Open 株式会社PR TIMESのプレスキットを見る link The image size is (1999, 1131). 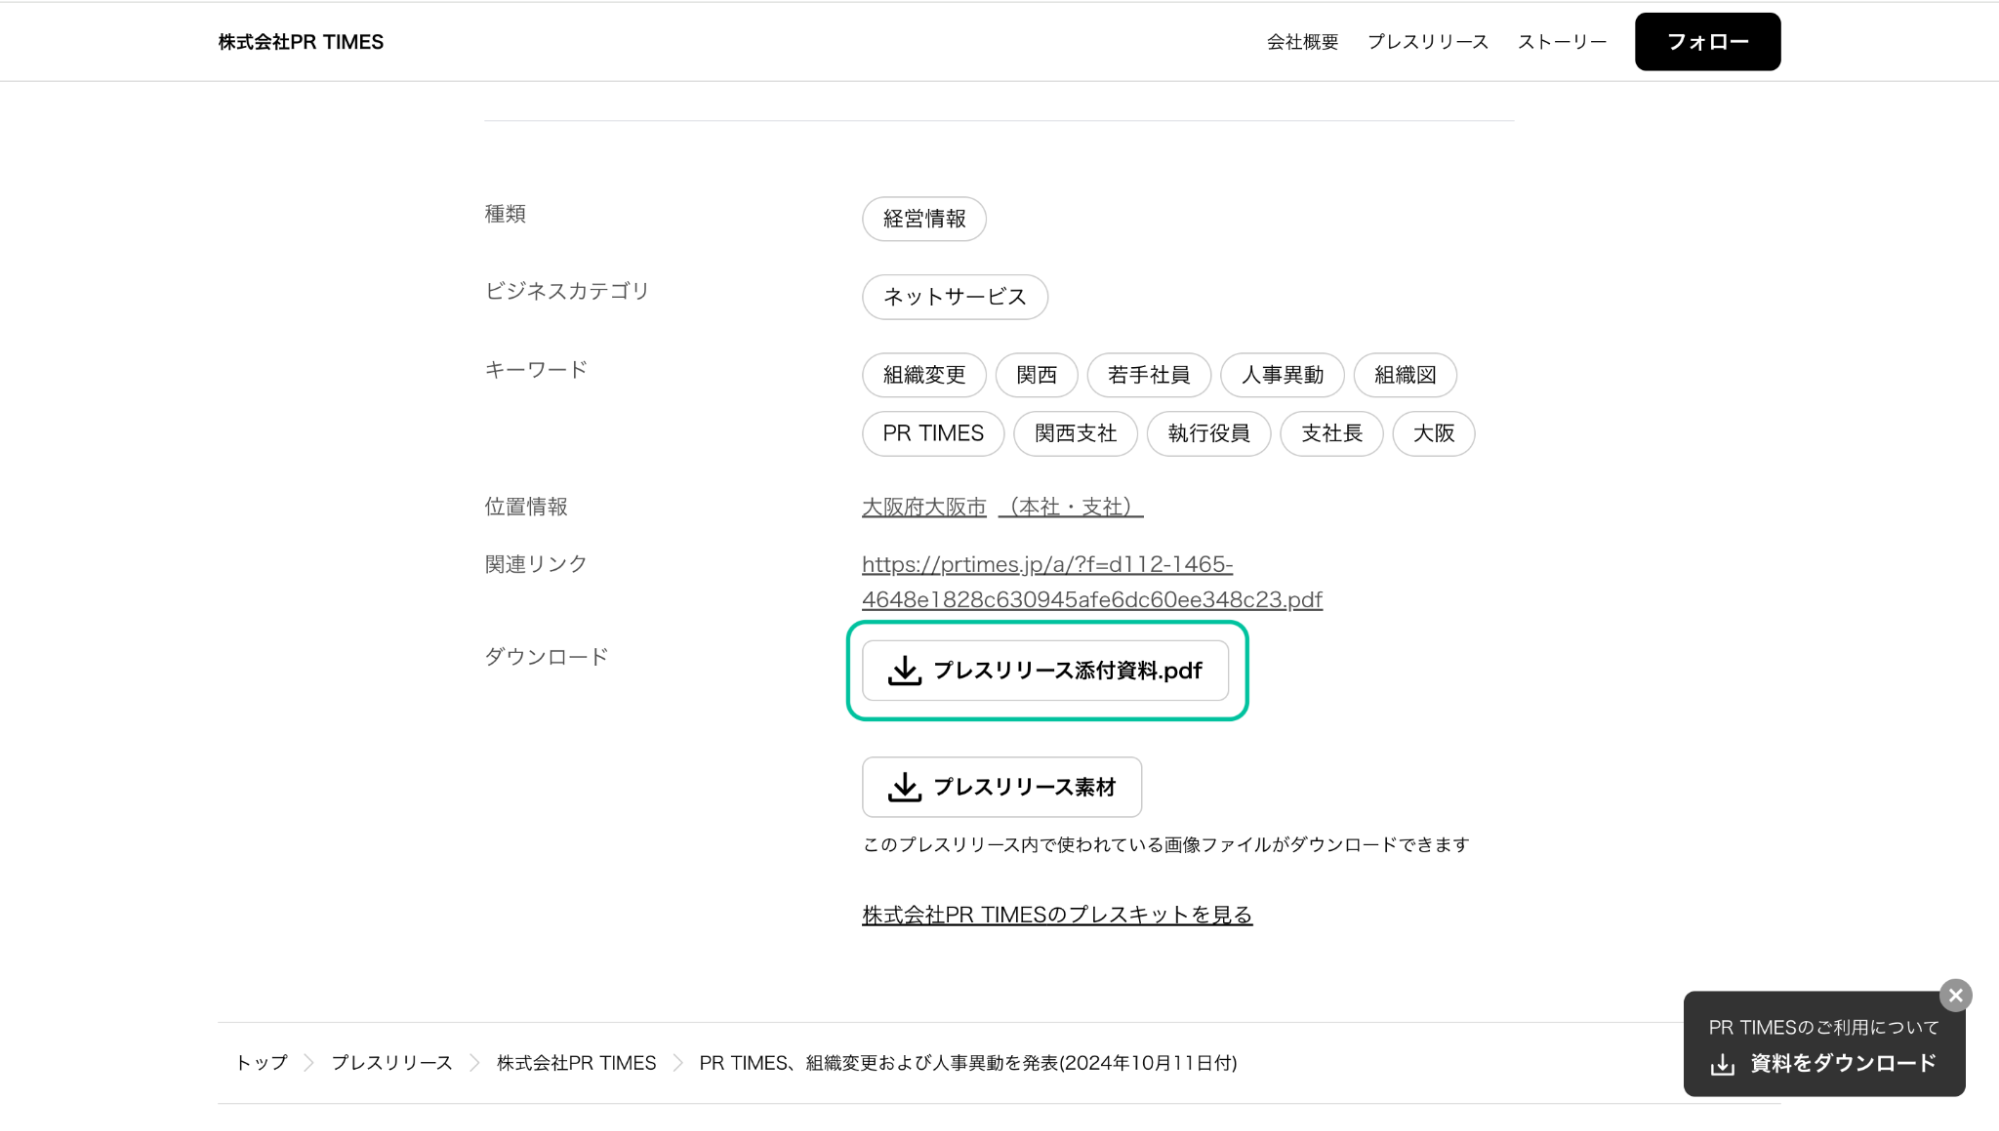[x=1057, y=915]
